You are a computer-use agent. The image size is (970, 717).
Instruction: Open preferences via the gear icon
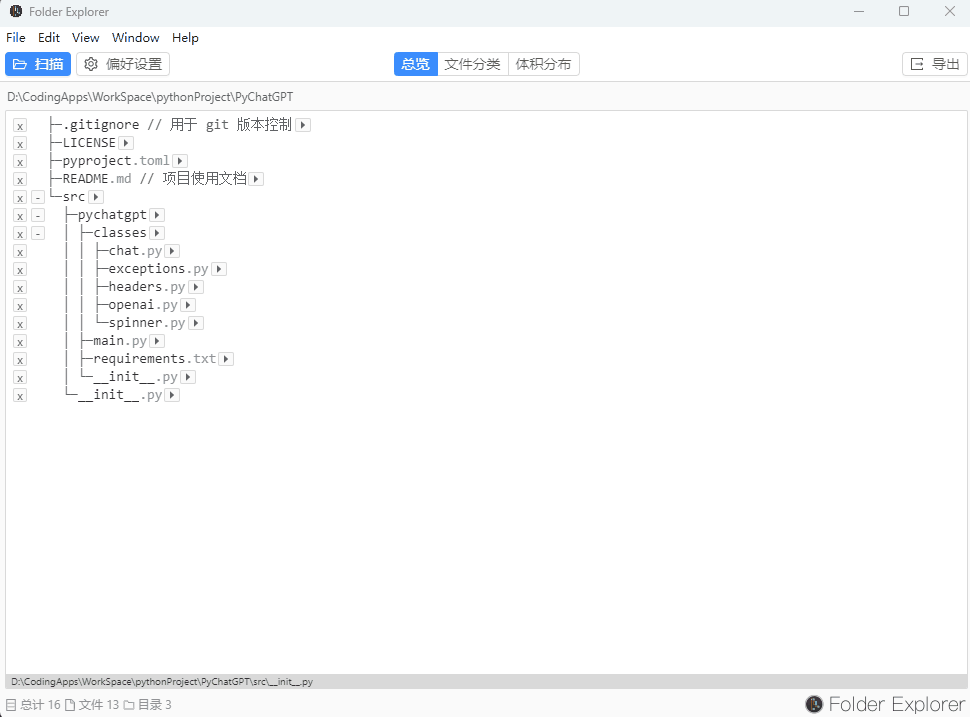pyautogui.click(x=91, y=63)
